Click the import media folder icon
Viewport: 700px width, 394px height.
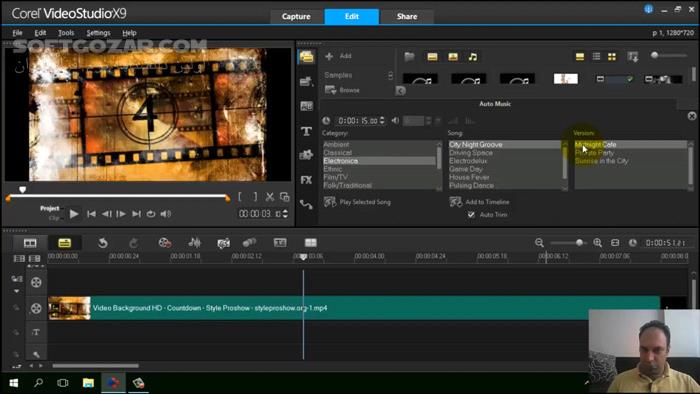coord(409,57)
